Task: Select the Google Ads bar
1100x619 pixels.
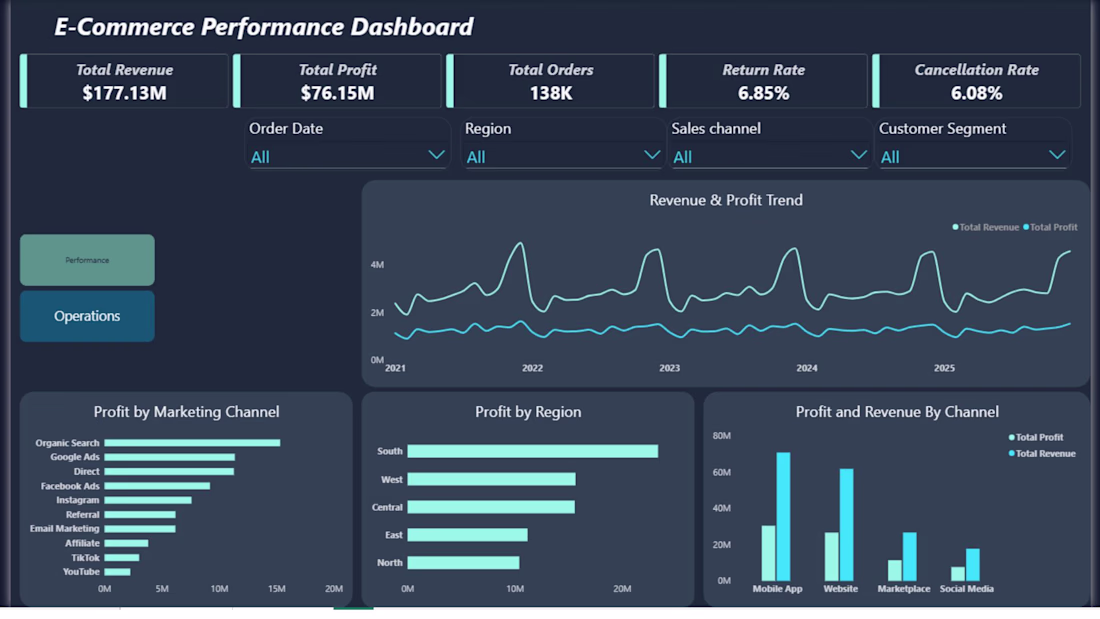Action: 170,458
